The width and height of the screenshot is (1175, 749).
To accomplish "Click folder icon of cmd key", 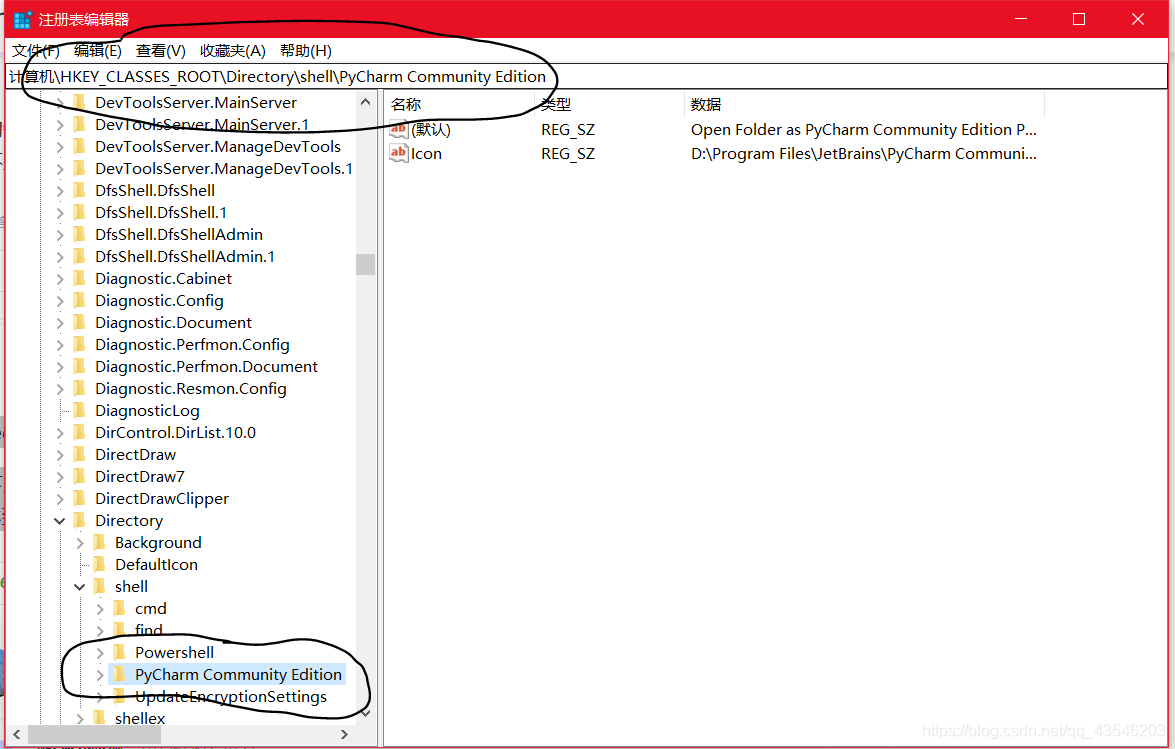I will tap(119, 608).
